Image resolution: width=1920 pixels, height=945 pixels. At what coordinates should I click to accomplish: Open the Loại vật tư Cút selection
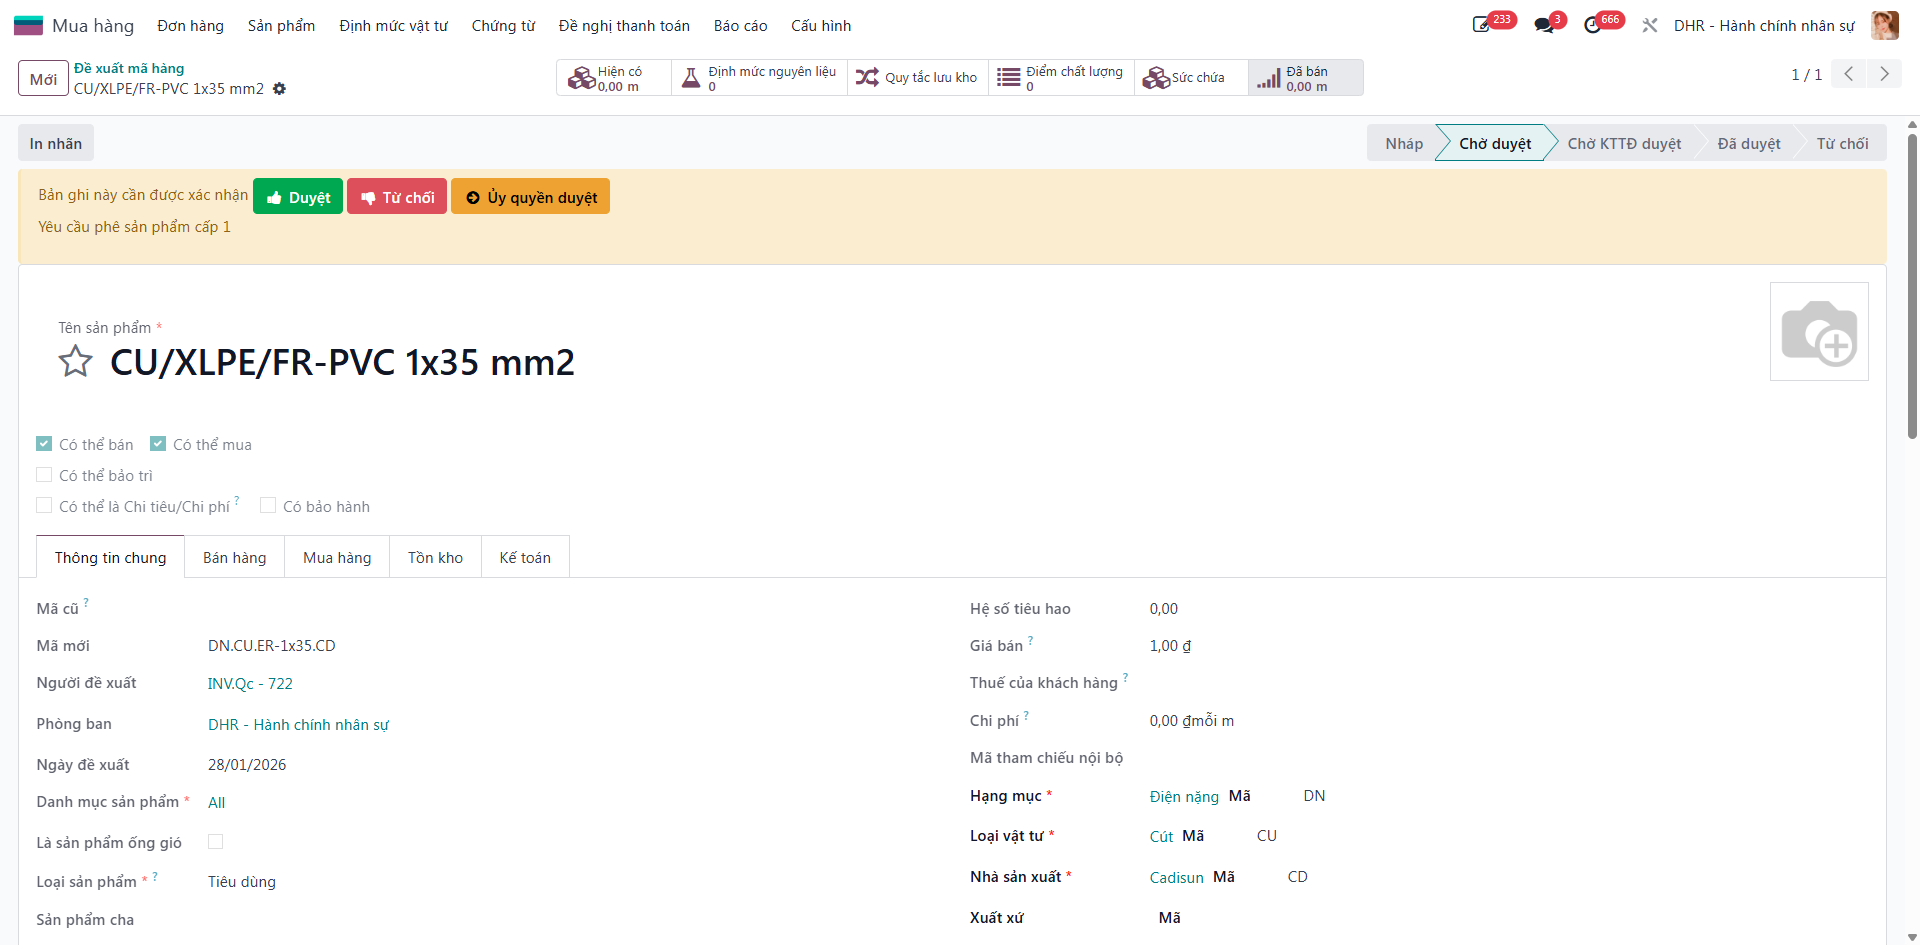point(1161,837)
